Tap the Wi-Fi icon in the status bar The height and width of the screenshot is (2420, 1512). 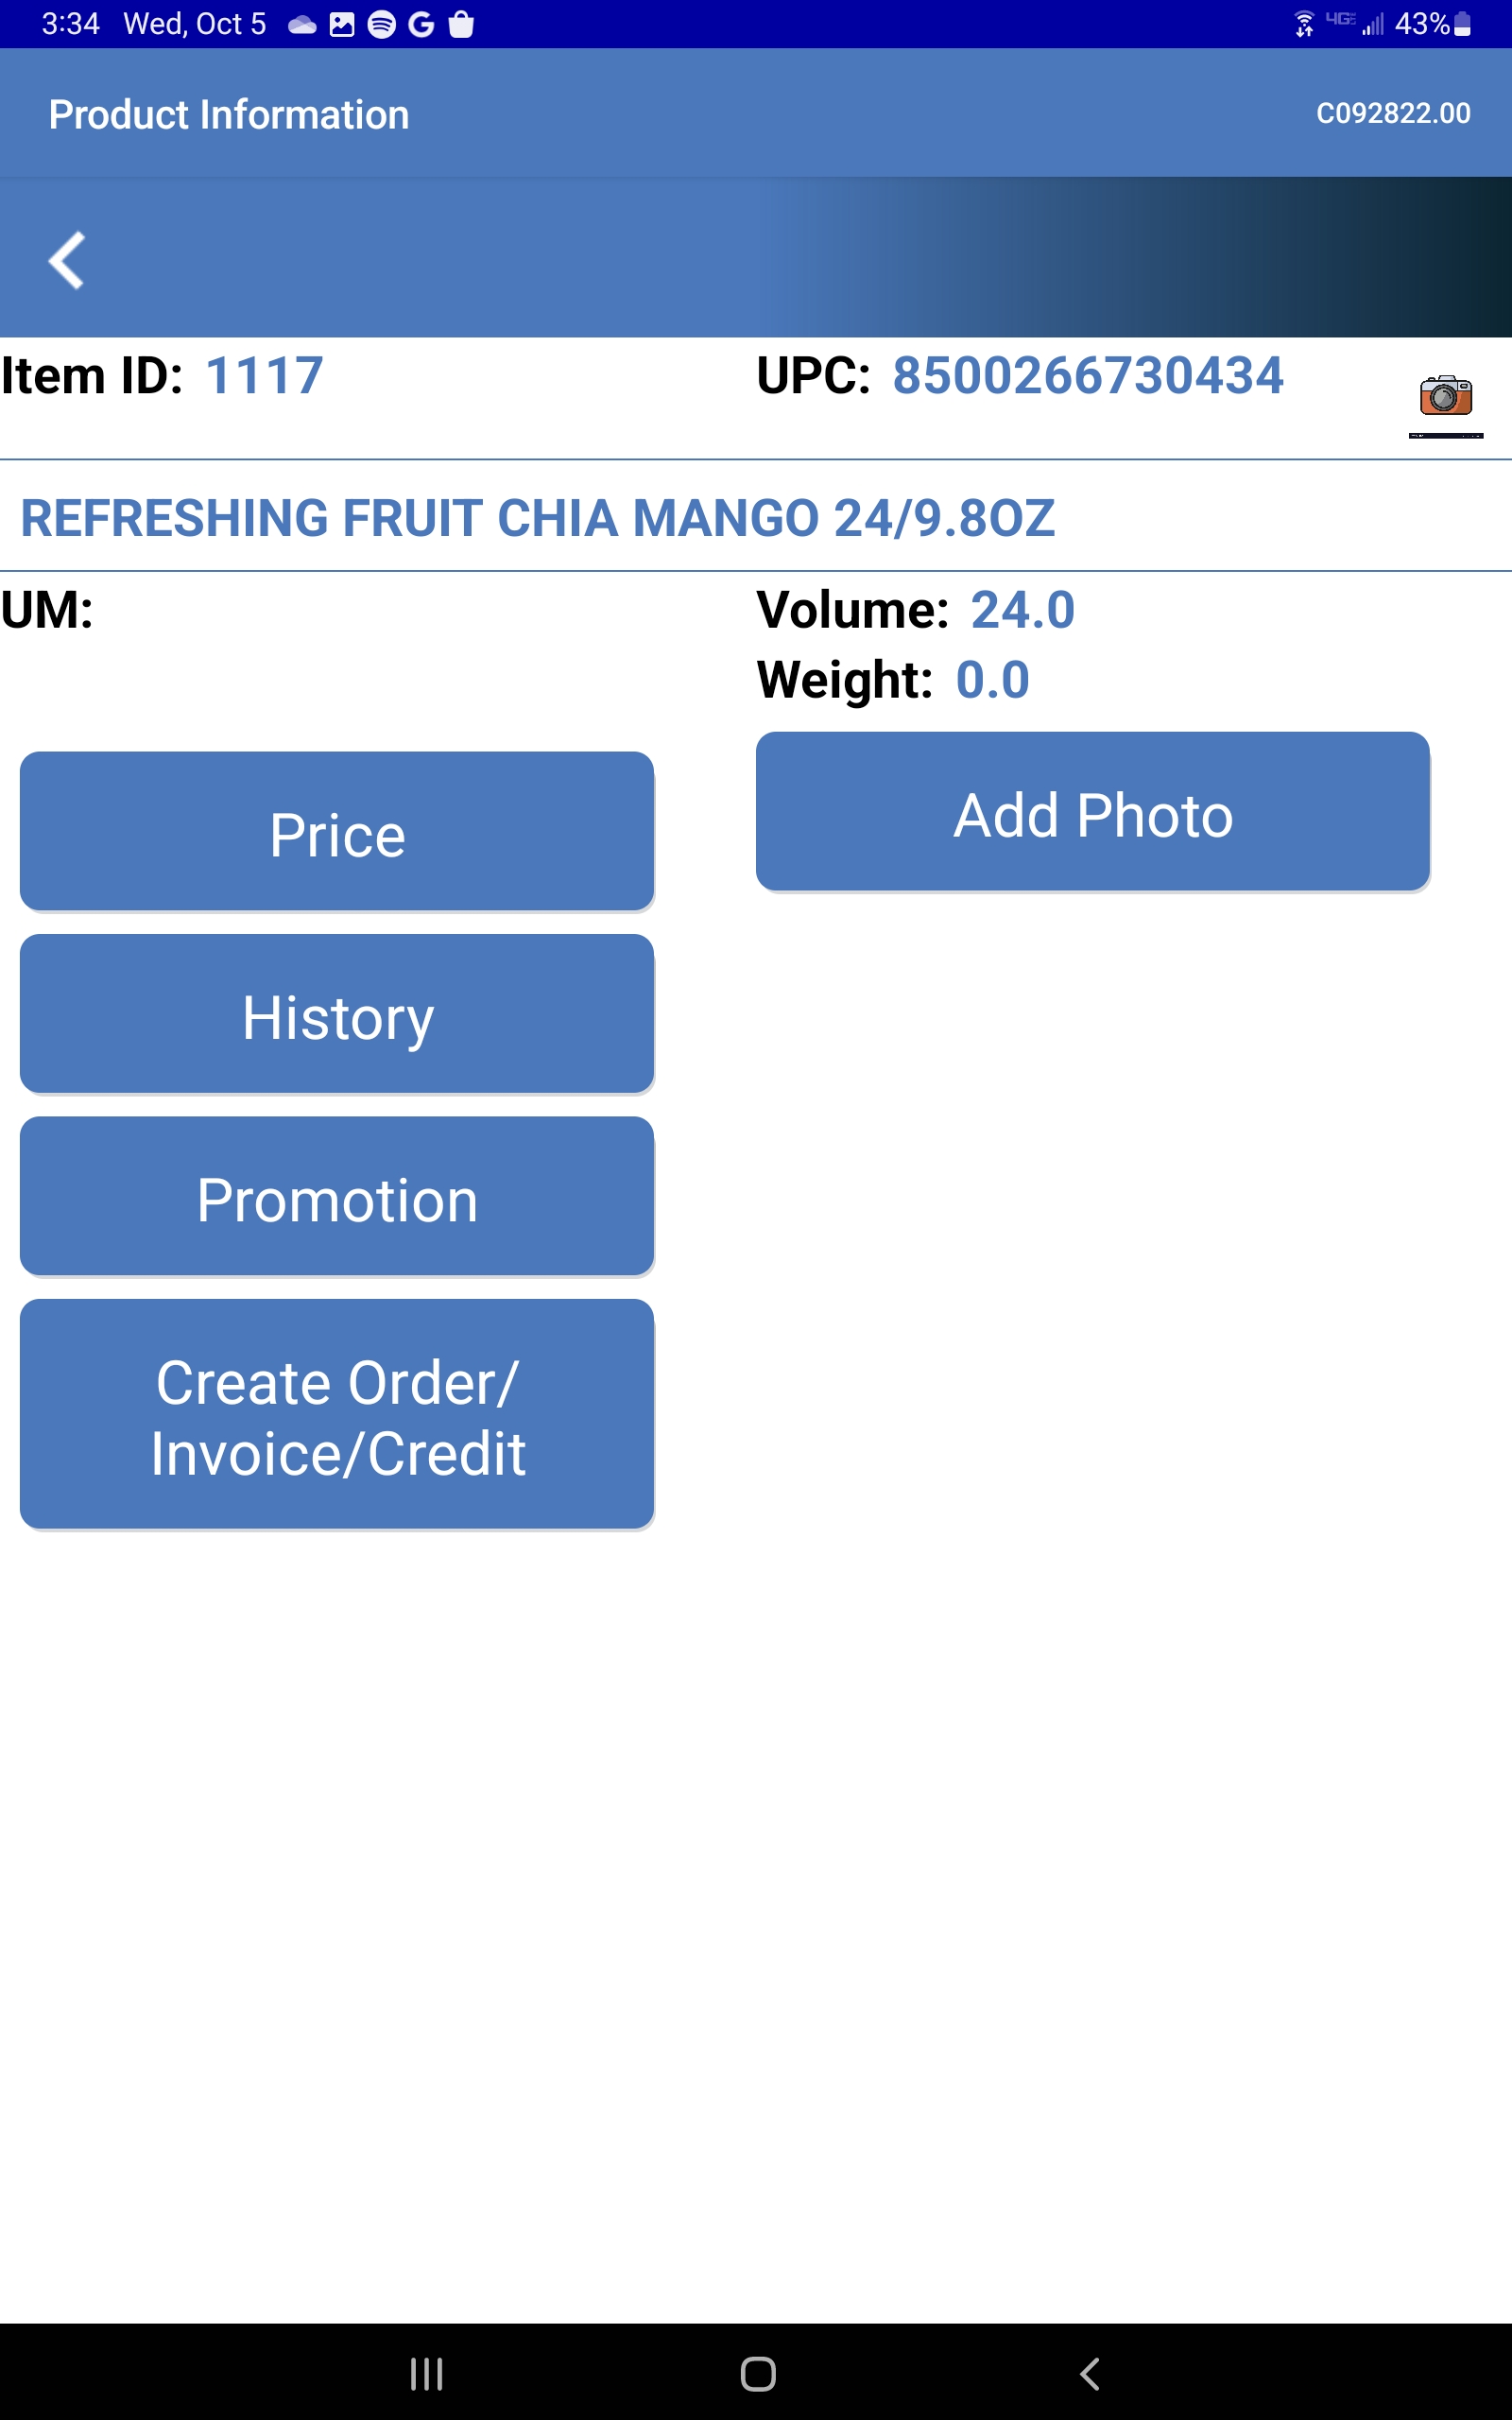point(1304,24)
